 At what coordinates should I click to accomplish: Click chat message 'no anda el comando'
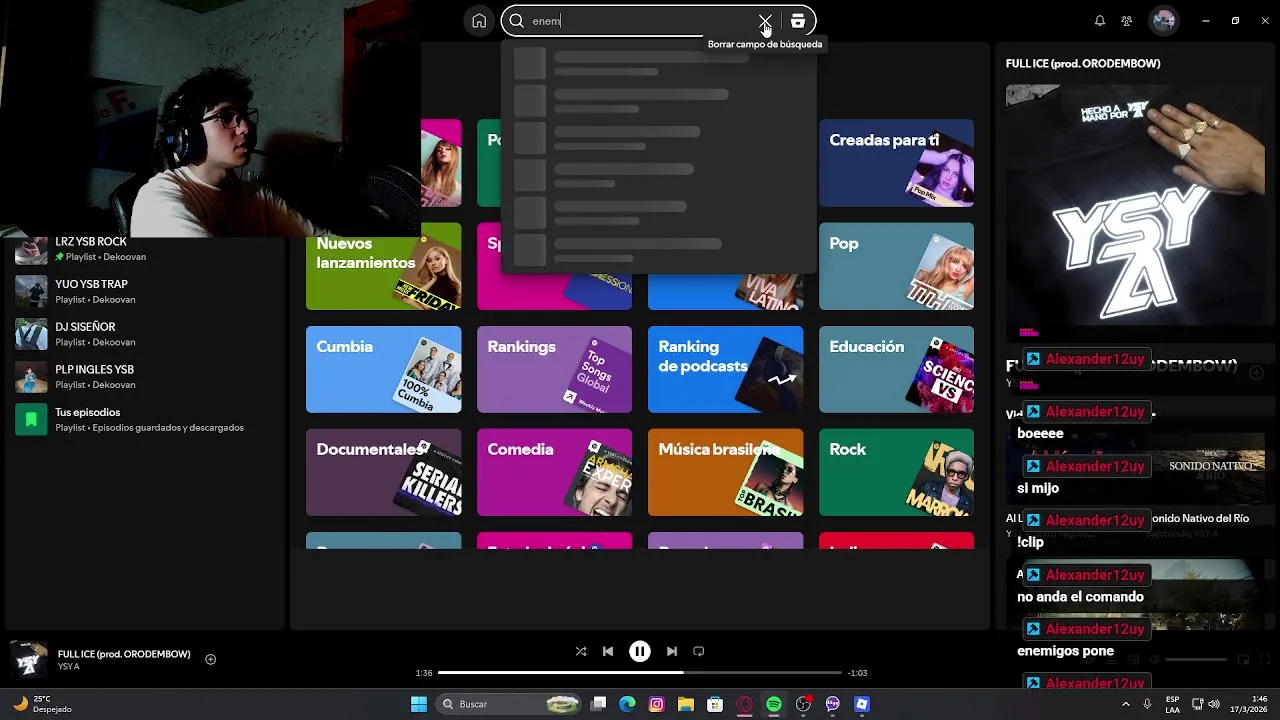click(x=1080, y=597)
